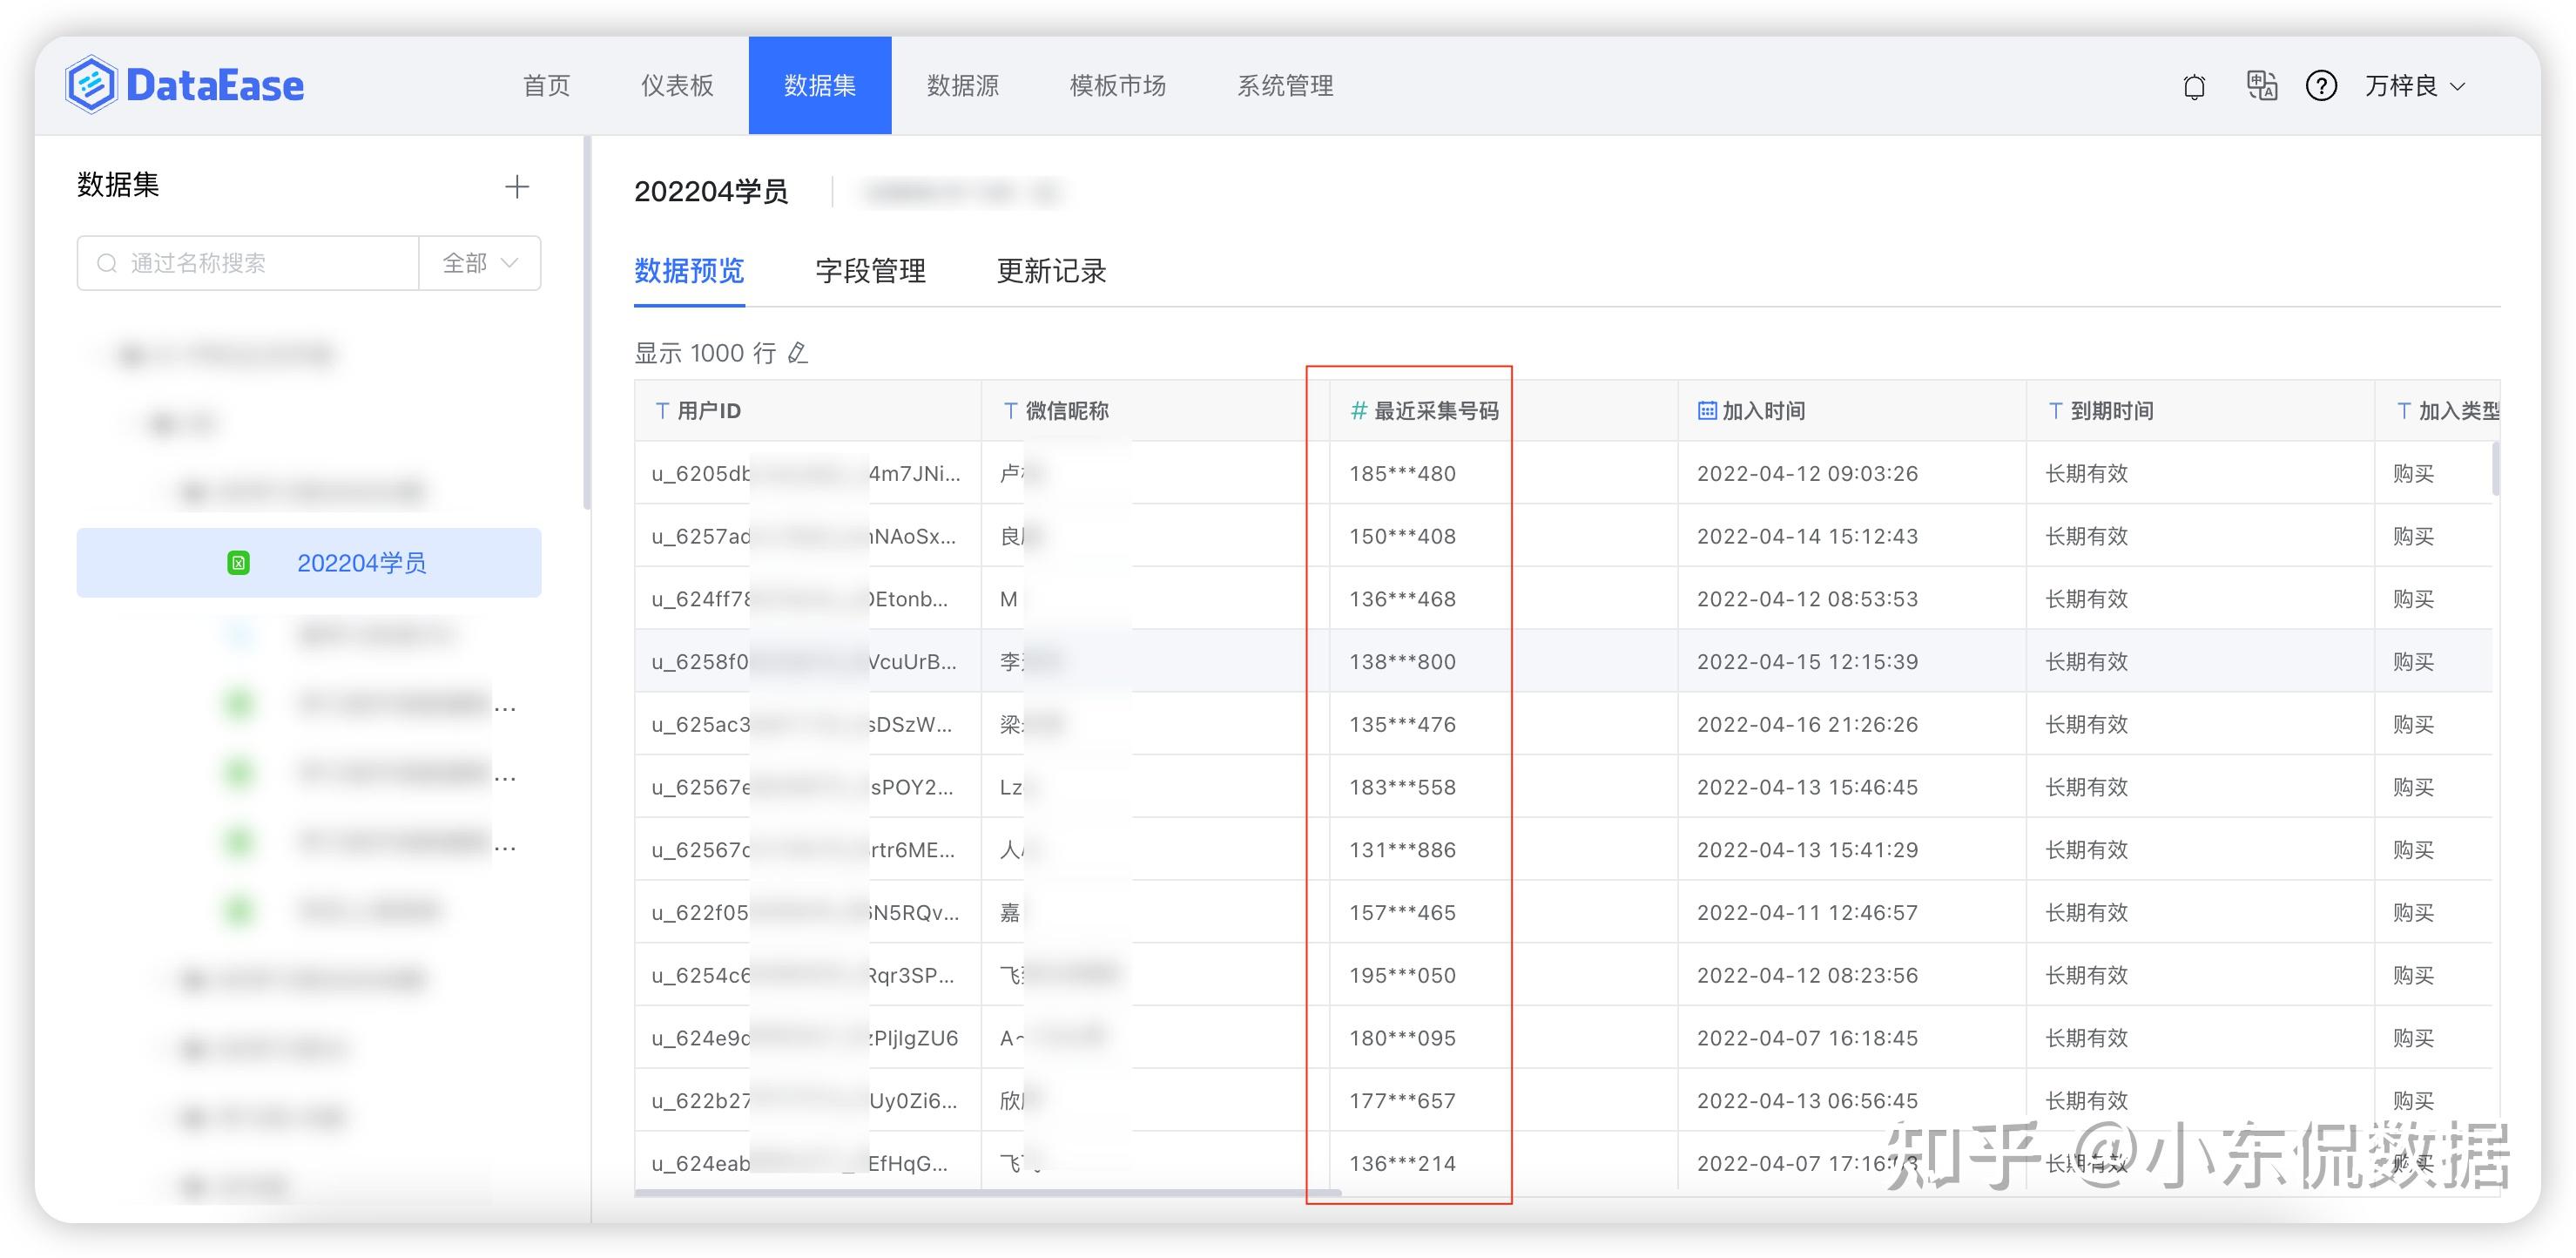Click the 数据集 sidebar heading
2576x1258 pixels.
pos(118,185)
